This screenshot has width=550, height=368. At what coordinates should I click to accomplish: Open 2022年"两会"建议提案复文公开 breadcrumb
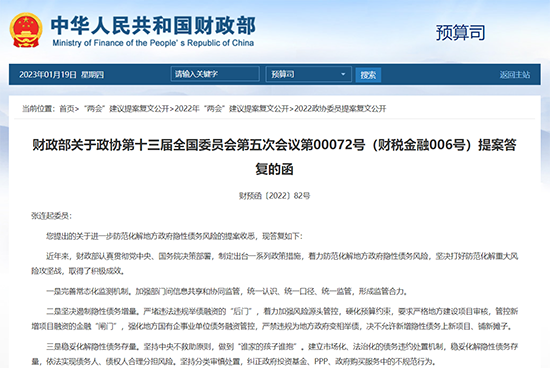coord(232,109)
